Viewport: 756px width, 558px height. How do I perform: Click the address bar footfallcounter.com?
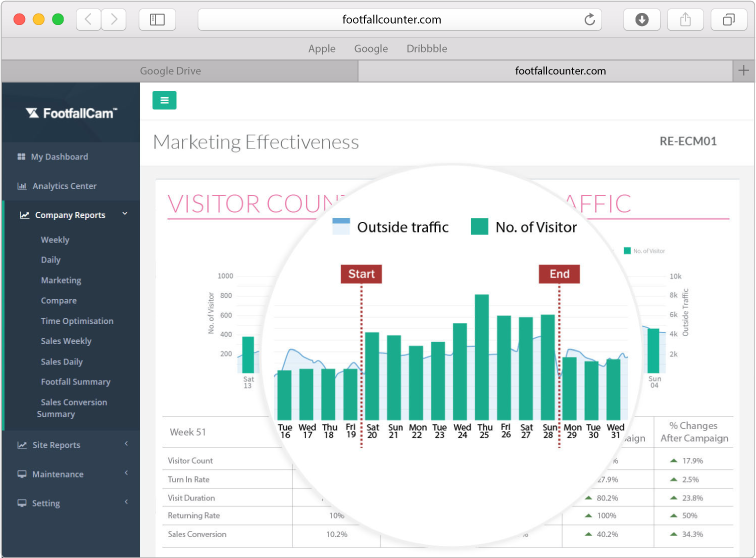click(400, 20)
